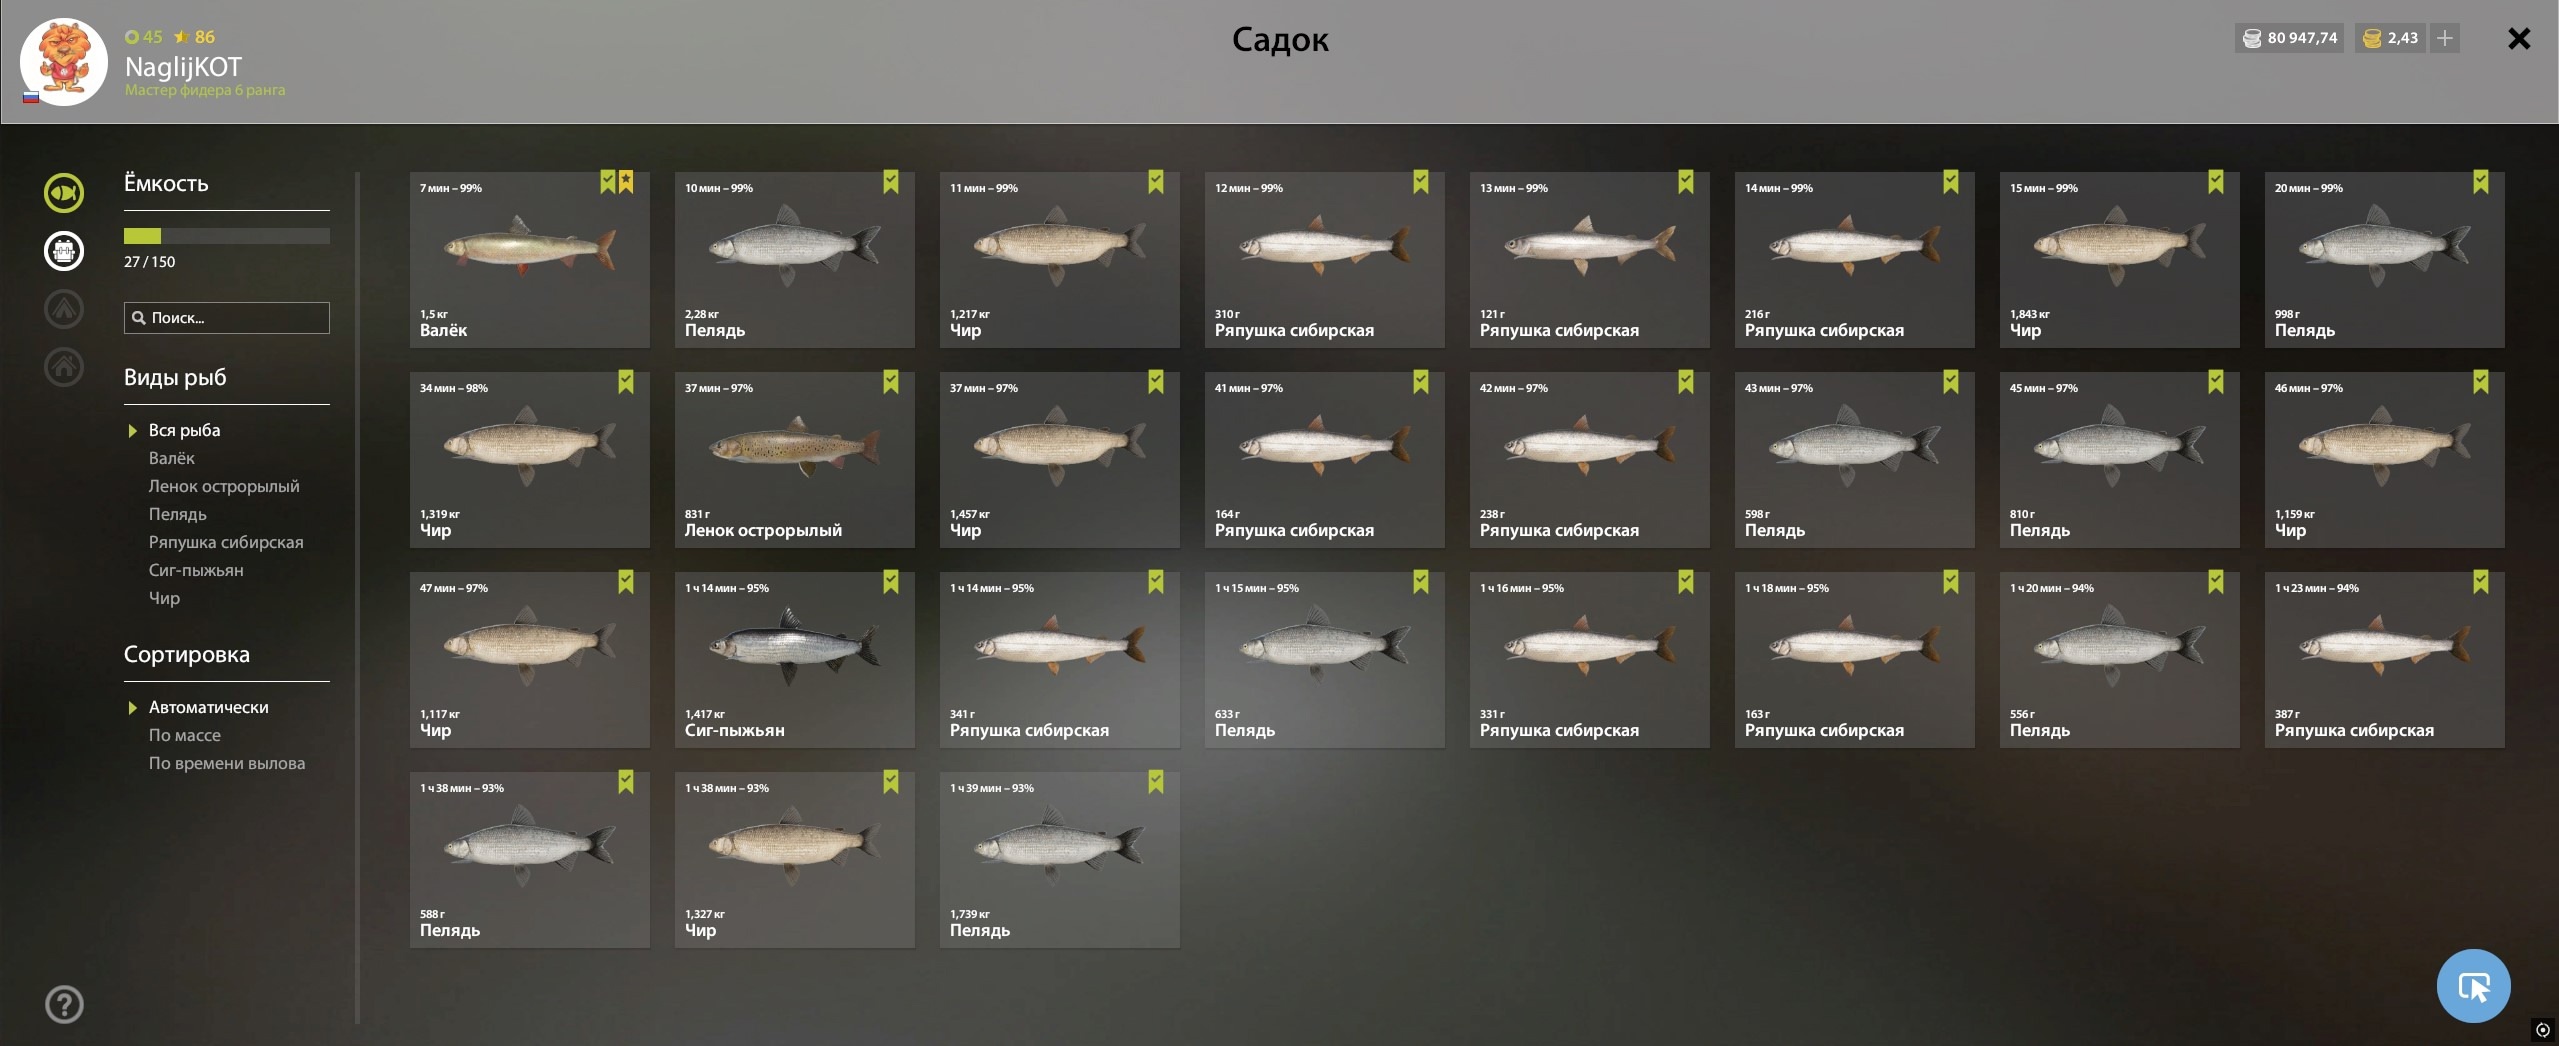Filter fish list by Пелядь

pyautogui.click(x=178, y=514)
